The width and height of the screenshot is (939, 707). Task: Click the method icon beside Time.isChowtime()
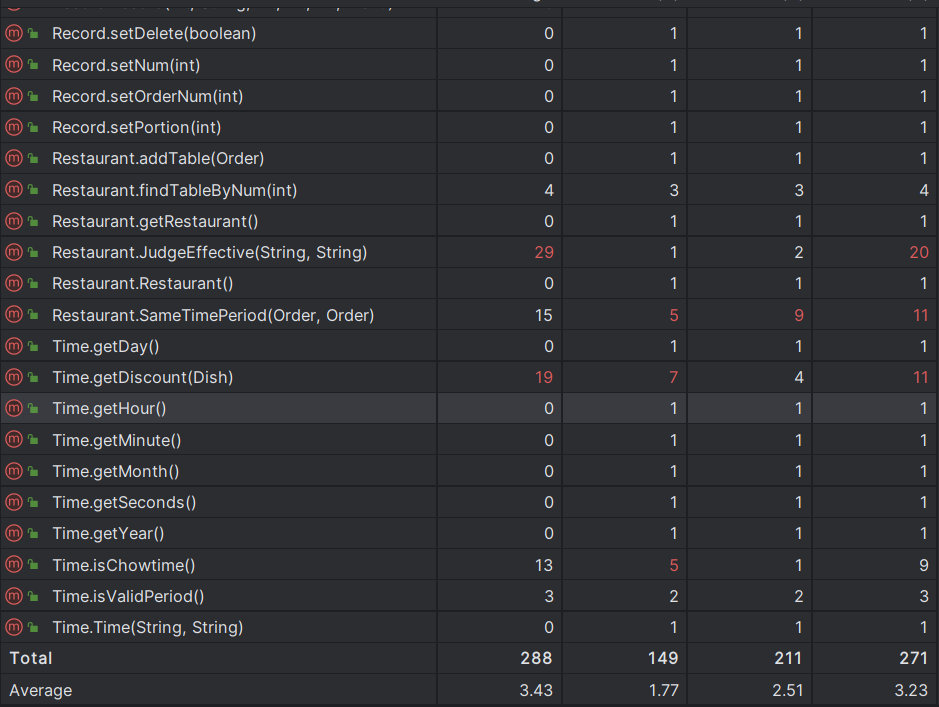(x=14, y=565)
